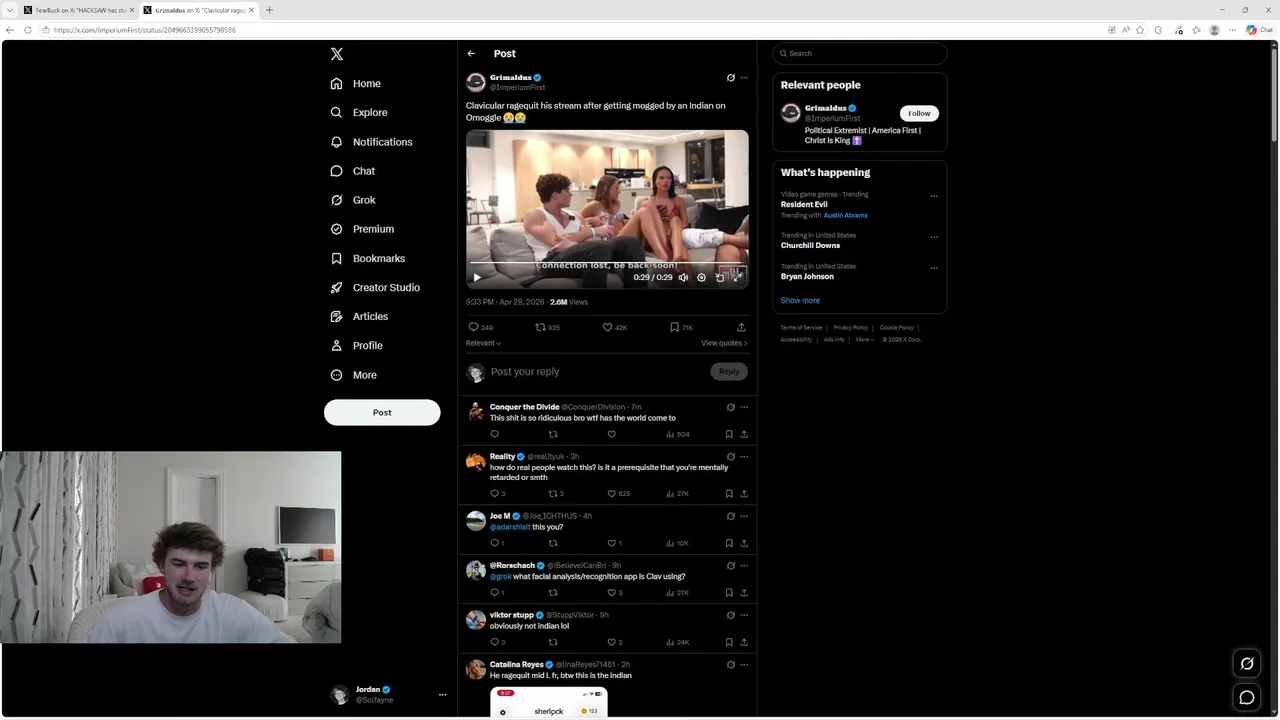1280x720 pixels.
Task: Share the main post
Action: tap(741, 327)
